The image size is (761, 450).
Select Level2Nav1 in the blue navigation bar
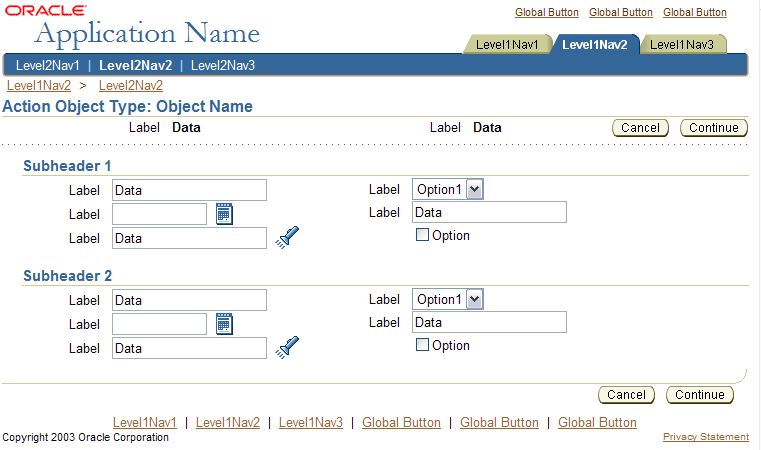click(48, 66)
